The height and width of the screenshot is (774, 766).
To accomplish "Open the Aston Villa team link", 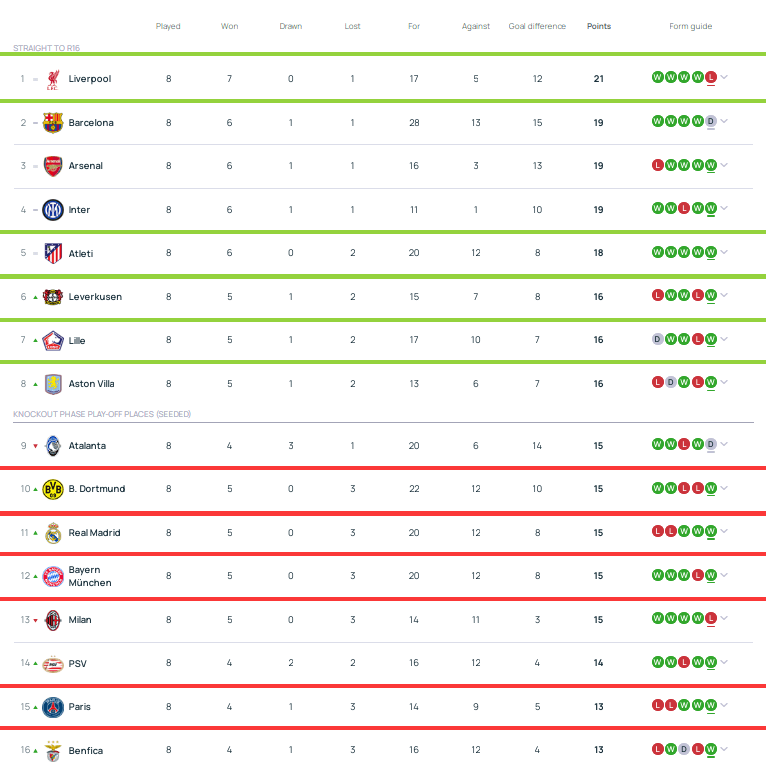I will tap(91, 384).
